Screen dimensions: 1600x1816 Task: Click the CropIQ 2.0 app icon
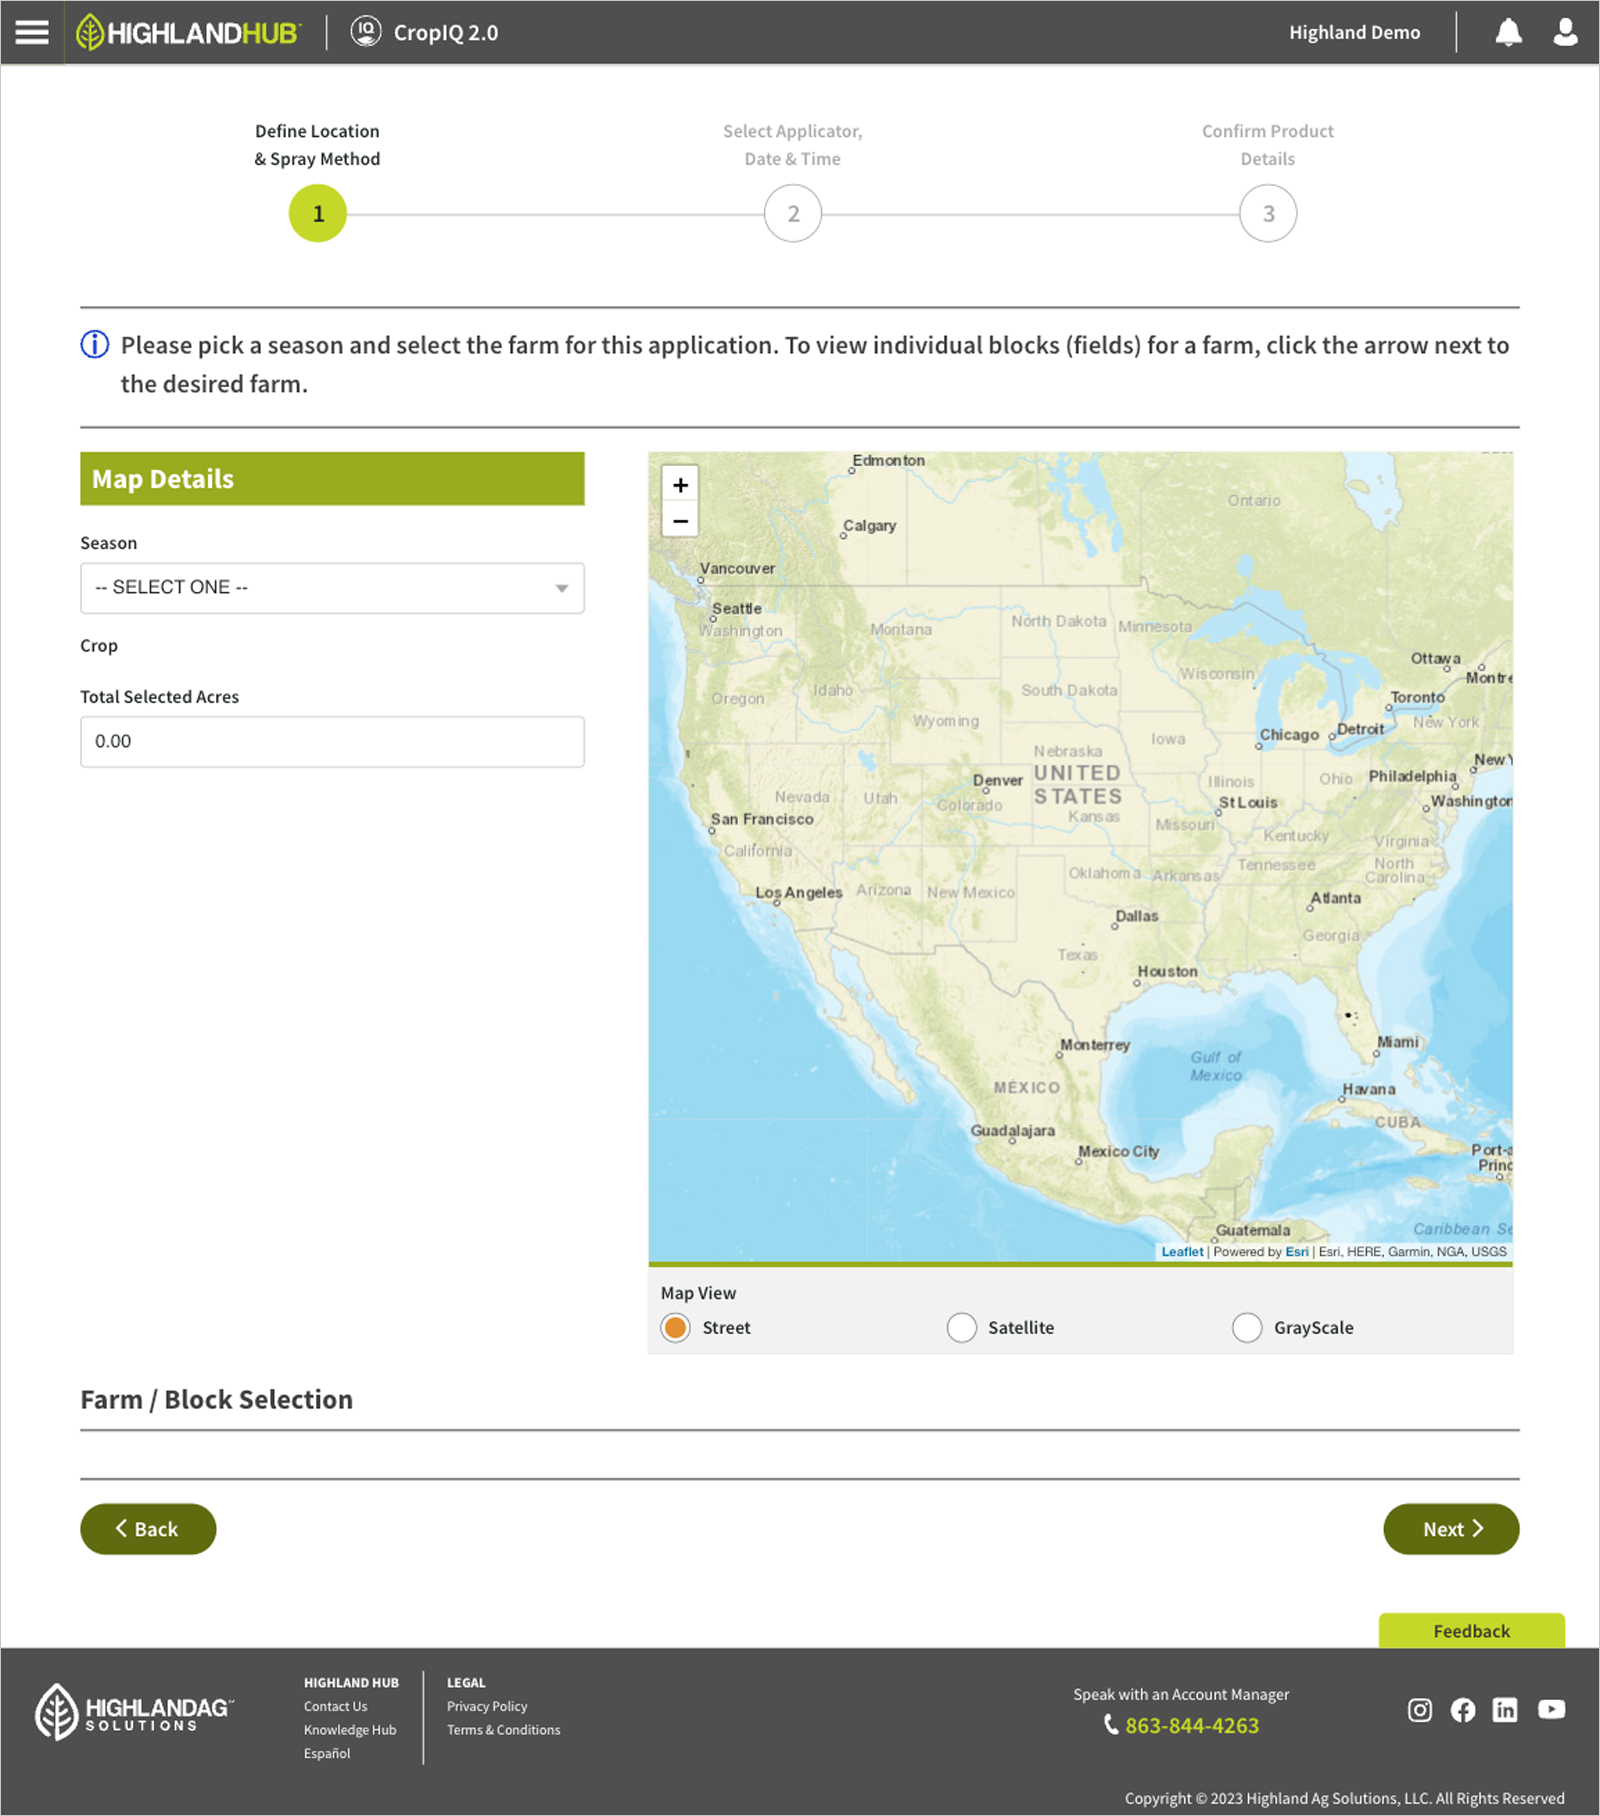[366, 31]
